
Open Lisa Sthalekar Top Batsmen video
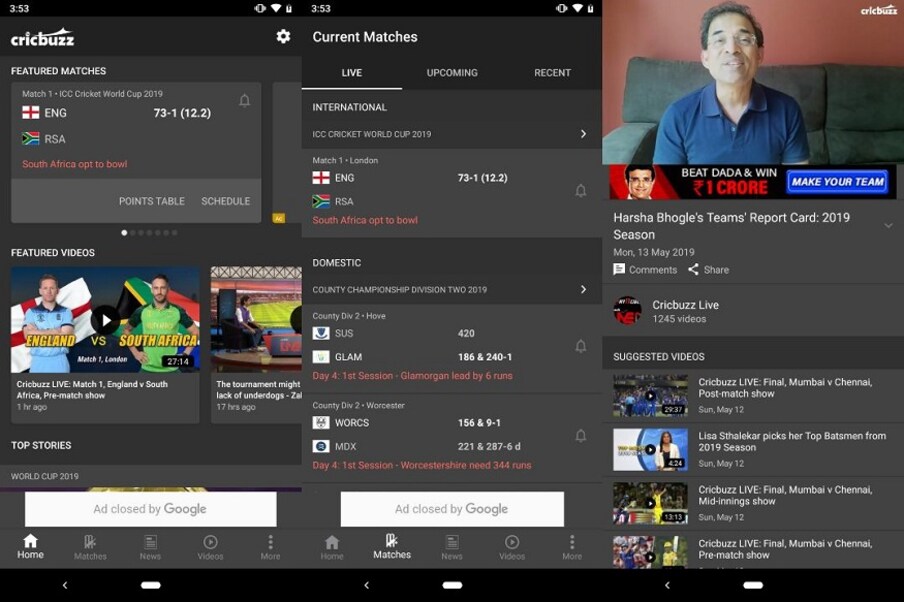point(753,449)
